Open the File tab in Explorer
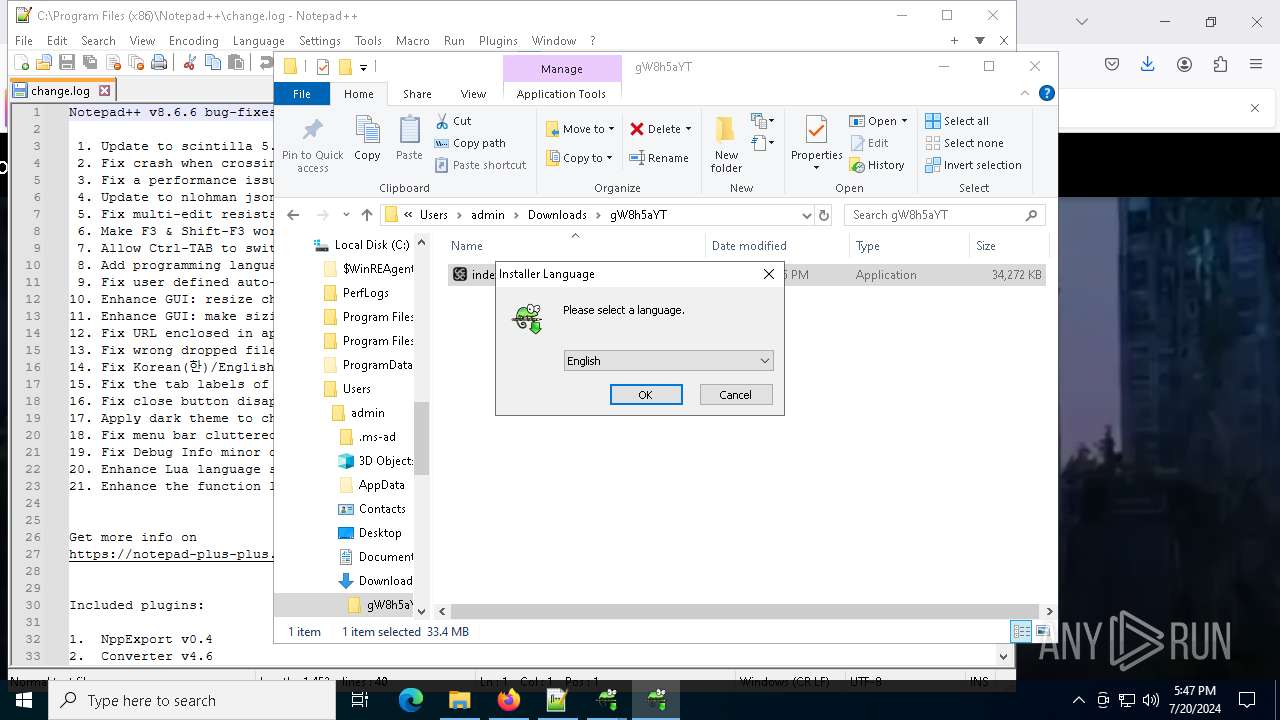This screenshot has width=1280, height=720. (x=302, y=94)
